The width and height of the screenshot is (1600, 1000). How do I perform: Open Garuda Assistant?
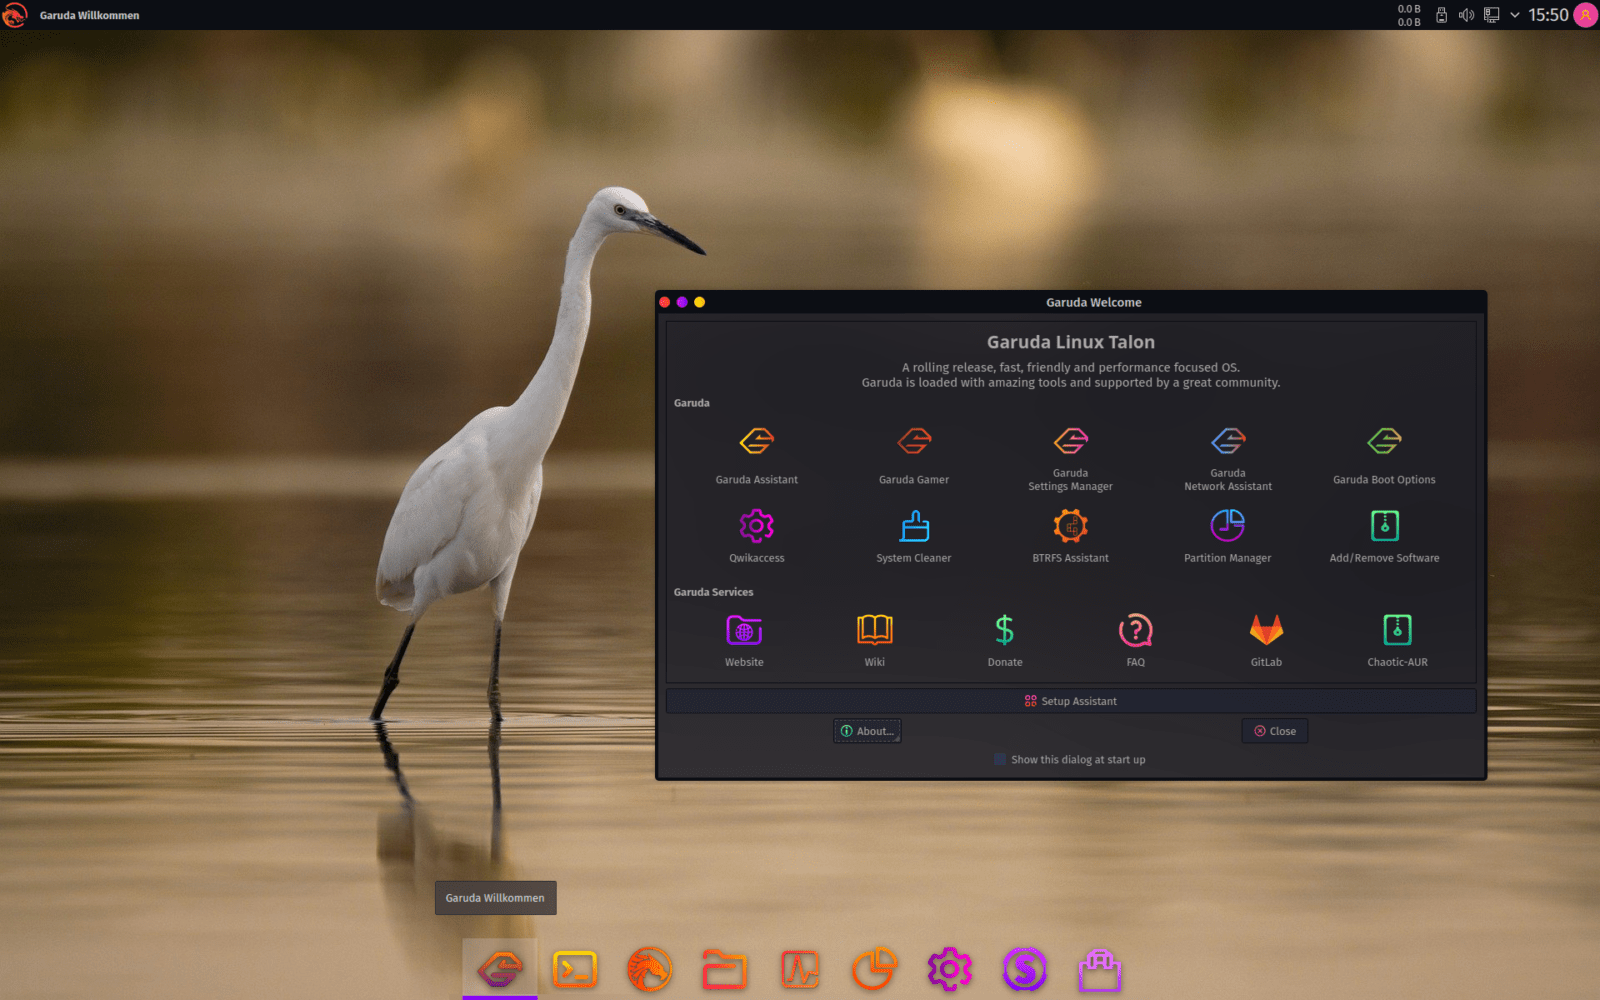click(756, 456)
